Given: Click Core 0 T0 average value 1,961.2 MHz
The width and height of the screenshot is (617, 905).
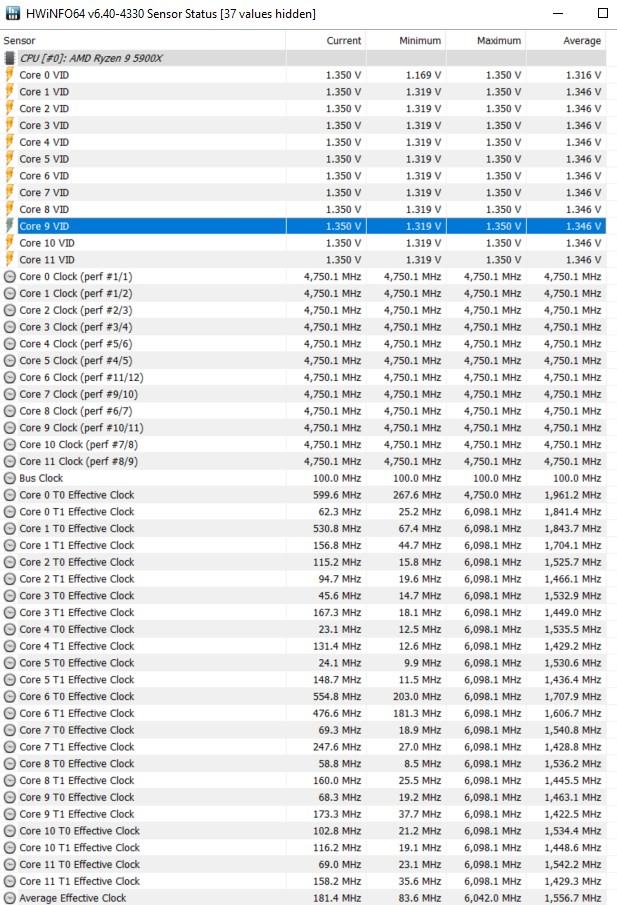Looking at the screenshot, I should (x=573, y=495).
